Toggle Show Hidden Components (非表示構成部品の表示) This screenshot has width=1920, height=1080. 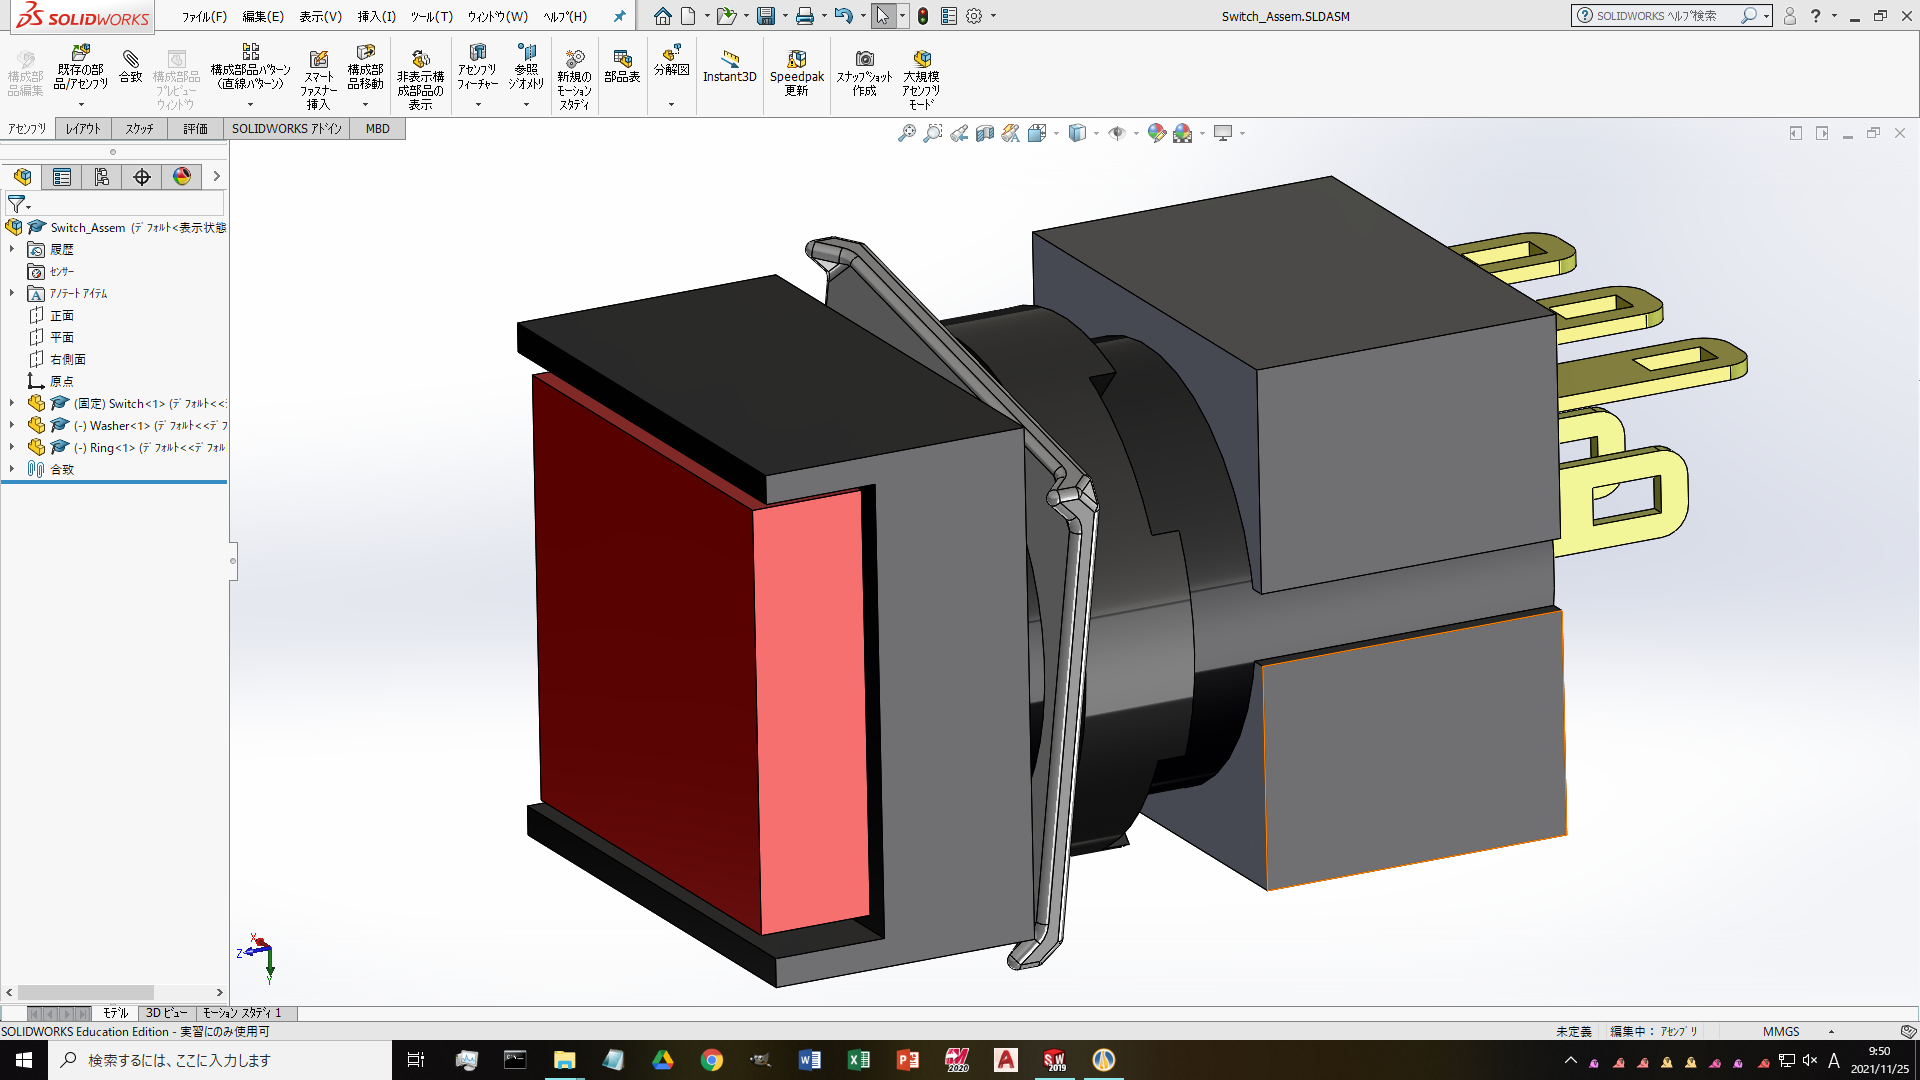click(420, 76)
